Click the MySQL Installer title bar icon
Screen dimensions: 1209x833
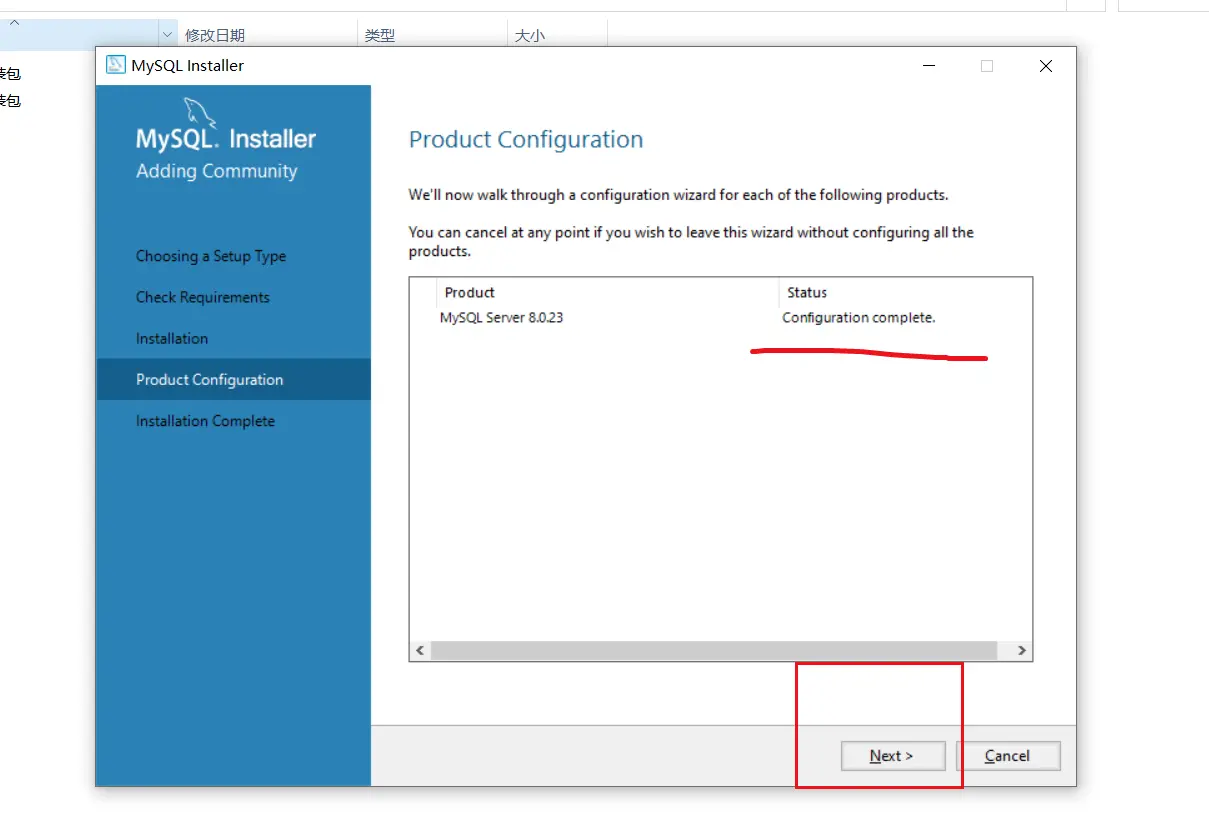point(116,65)
